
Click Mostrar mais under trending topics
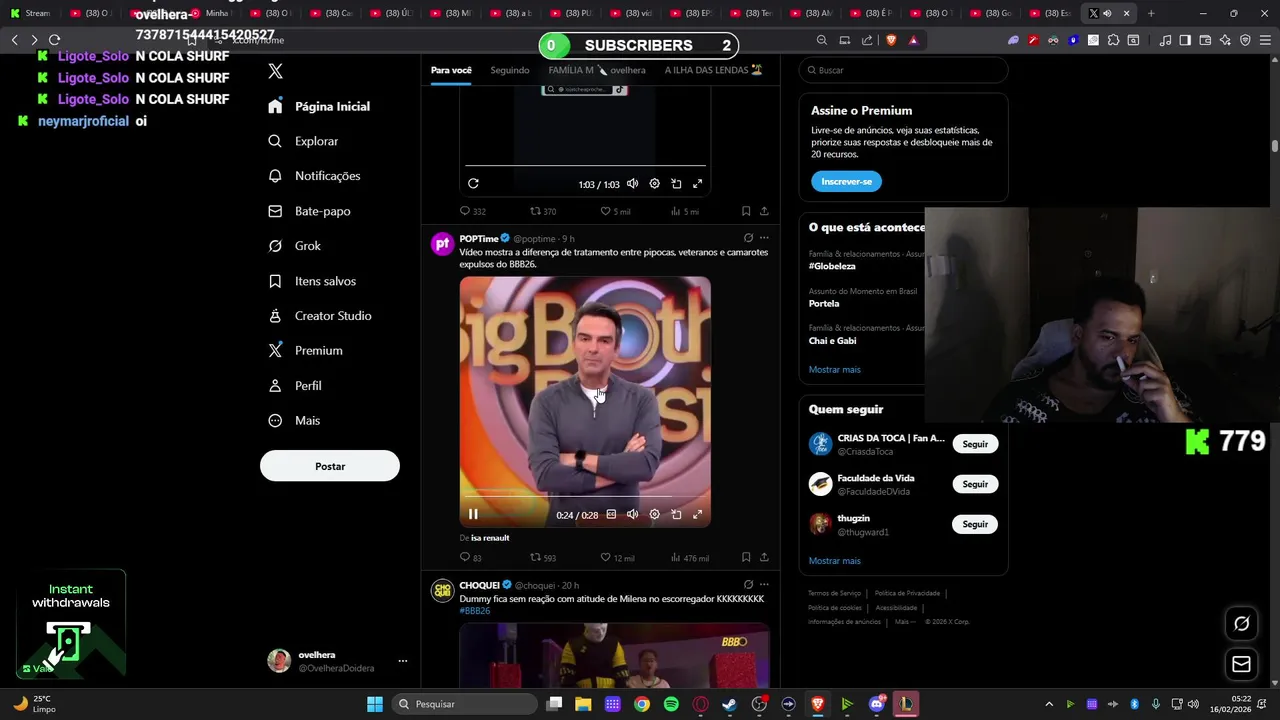[x=834, y=370]
